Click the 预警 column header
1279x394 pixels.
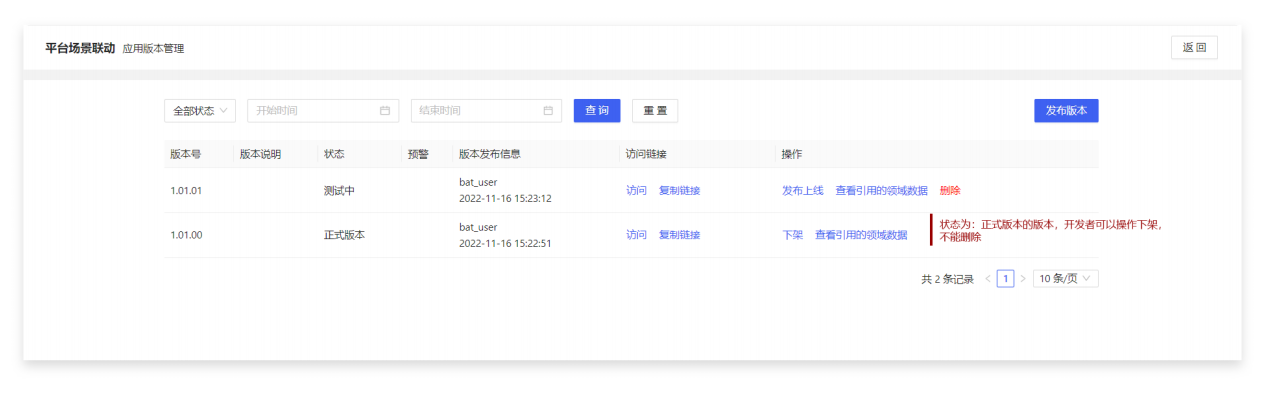[x=418, y=154]
